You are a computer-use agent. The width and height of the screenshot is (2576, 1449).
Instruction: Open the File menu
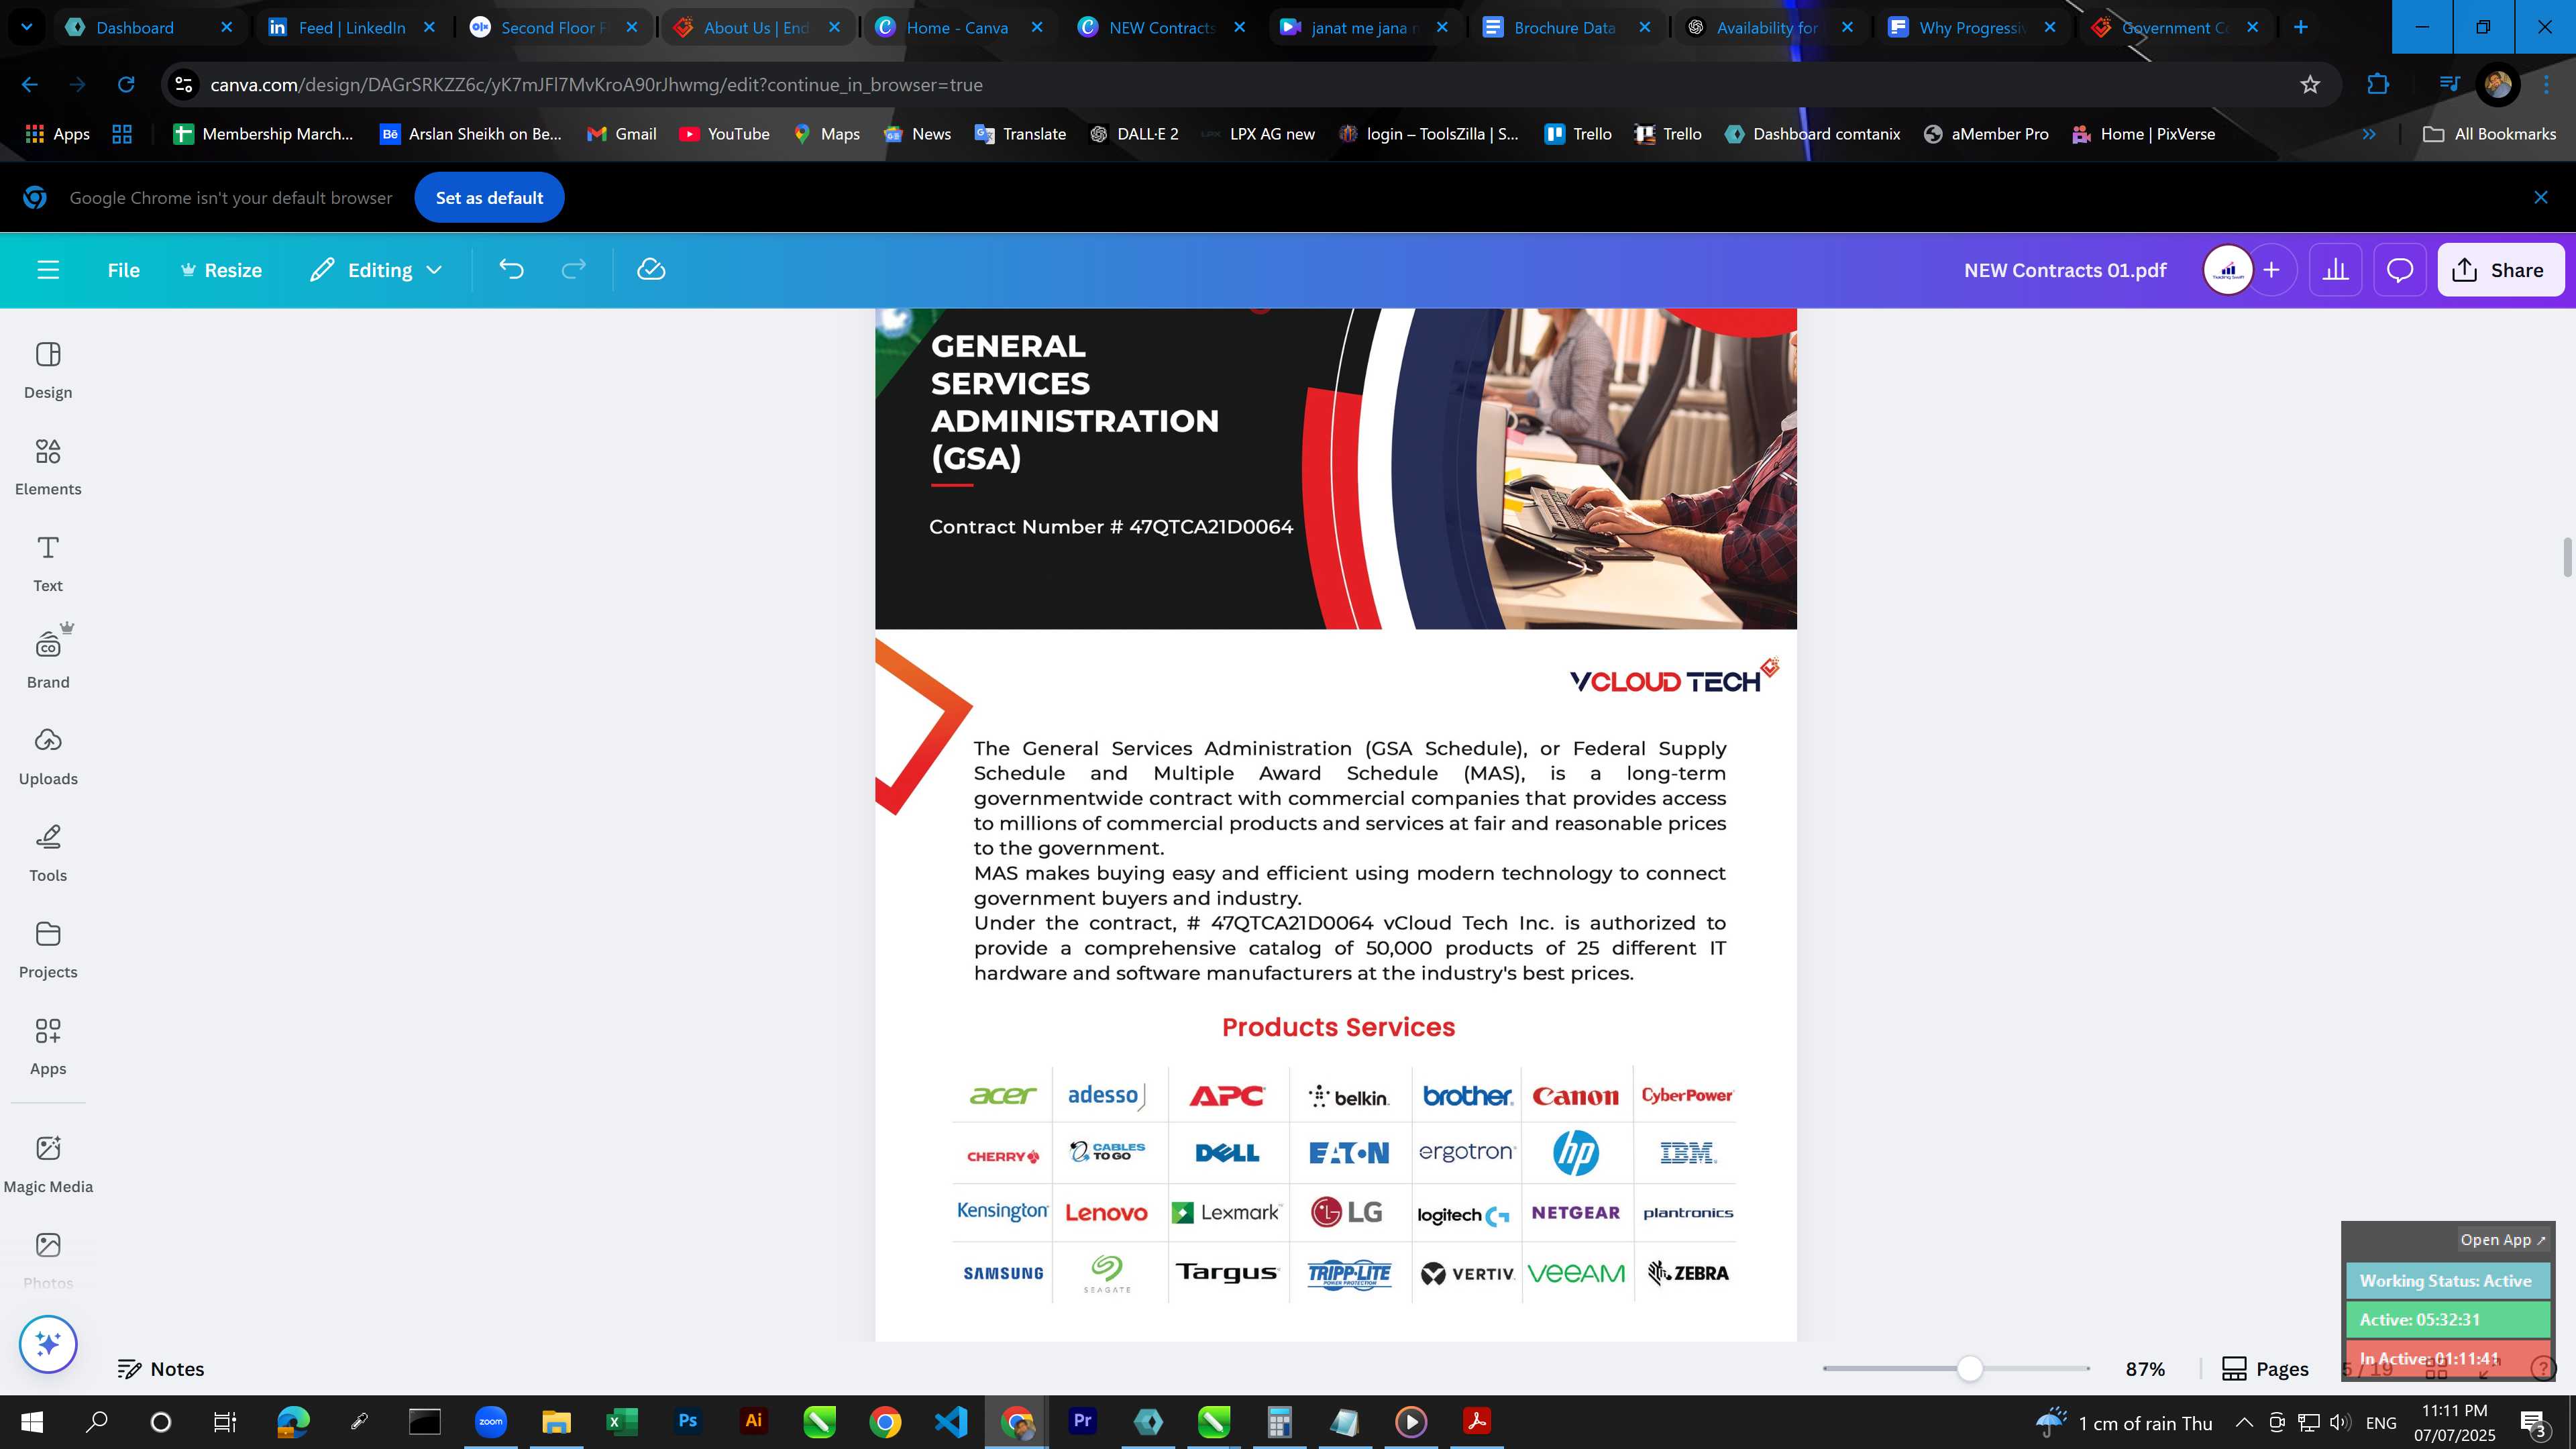point(124,270)
